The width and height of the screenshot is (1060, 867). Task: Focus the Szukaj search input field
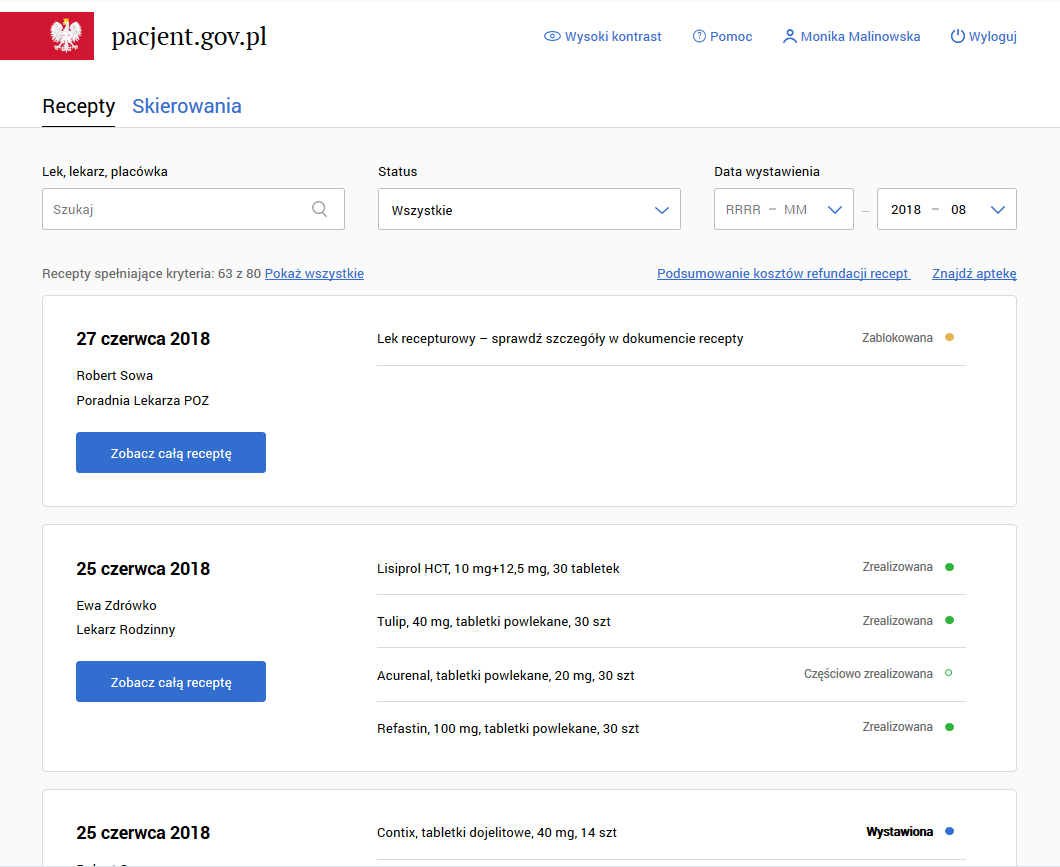175,209
